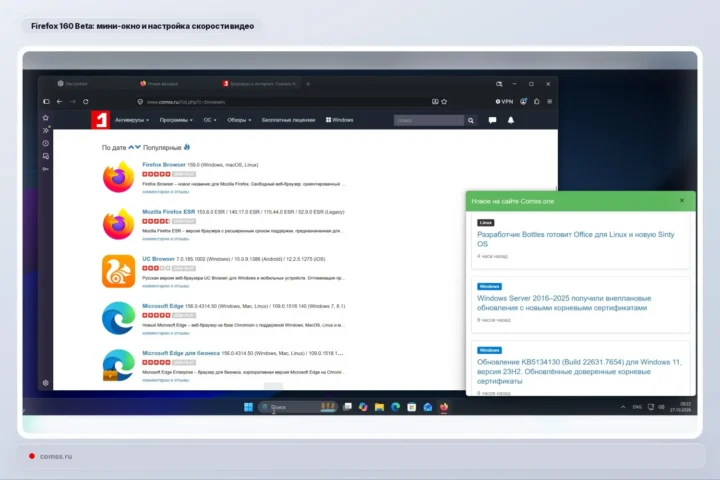Open the Firefox VPN button
The image size is (720, 480).
tap(504, 102)
